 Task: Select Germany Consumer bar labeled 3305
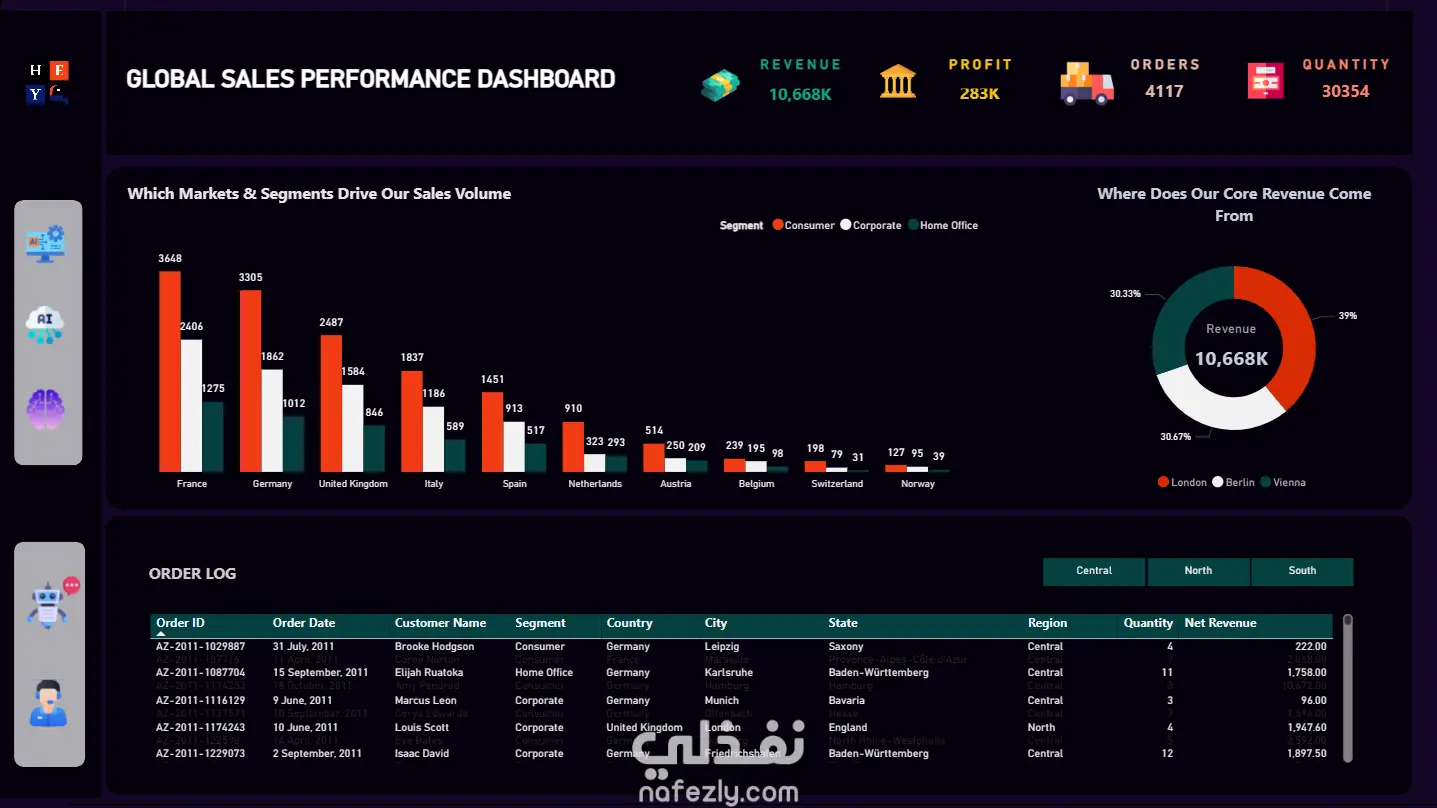250,381
